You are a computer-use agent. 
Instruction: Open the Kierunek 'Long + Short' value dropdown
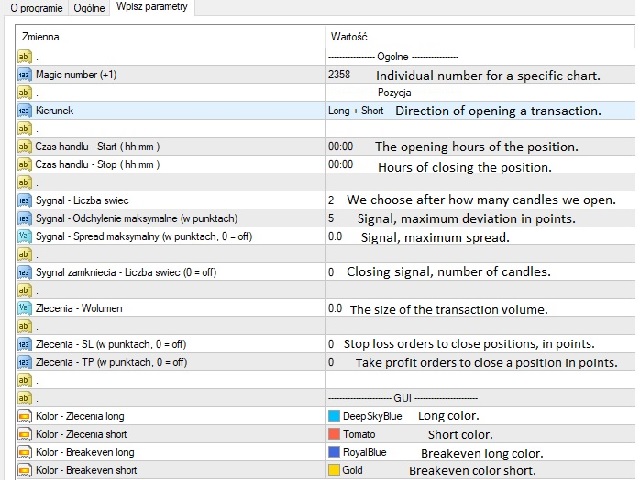click(355, 111)
